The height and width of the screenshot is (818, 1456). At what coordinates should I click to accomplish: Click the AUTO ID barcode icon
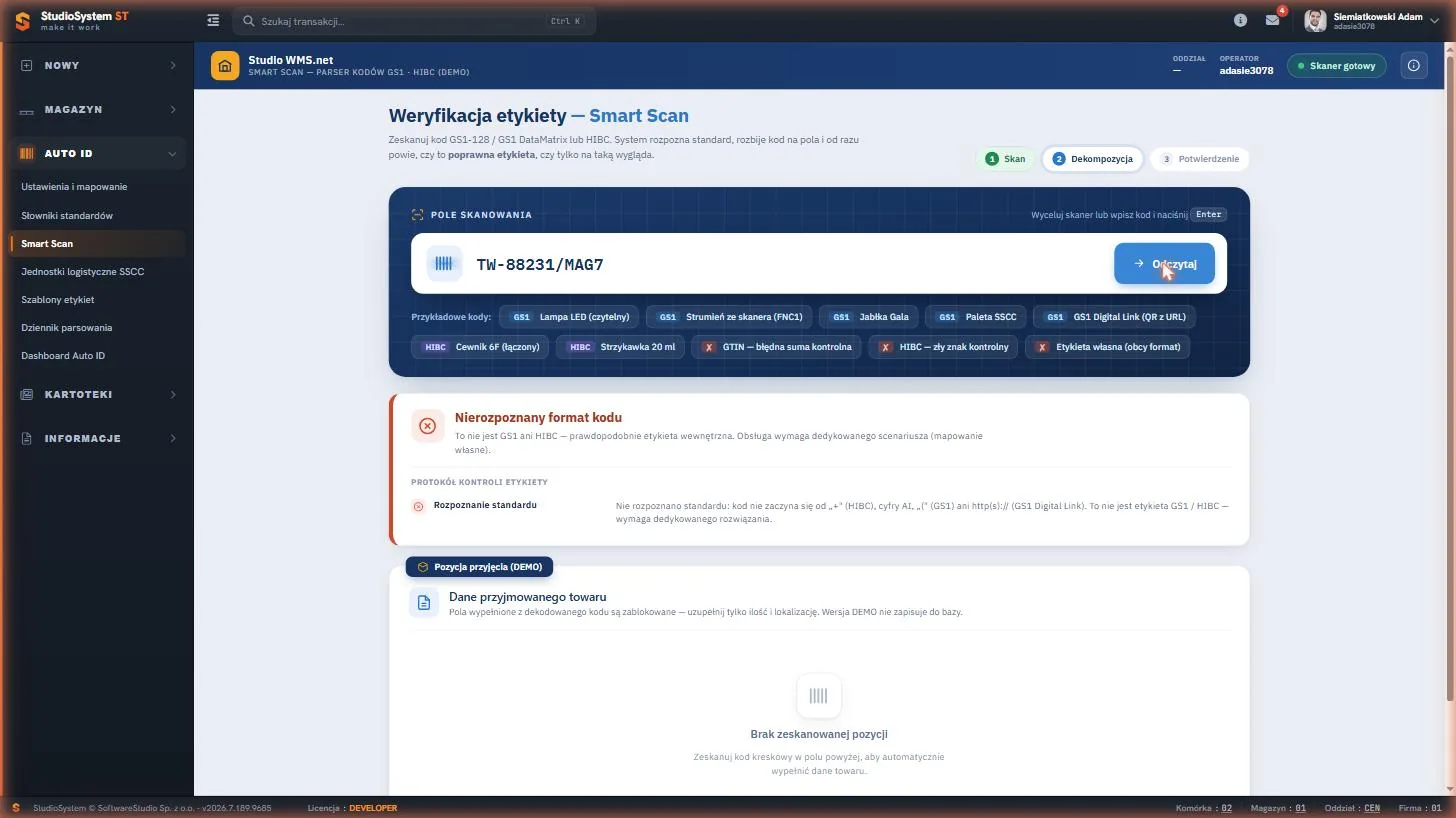click(27, 154)
